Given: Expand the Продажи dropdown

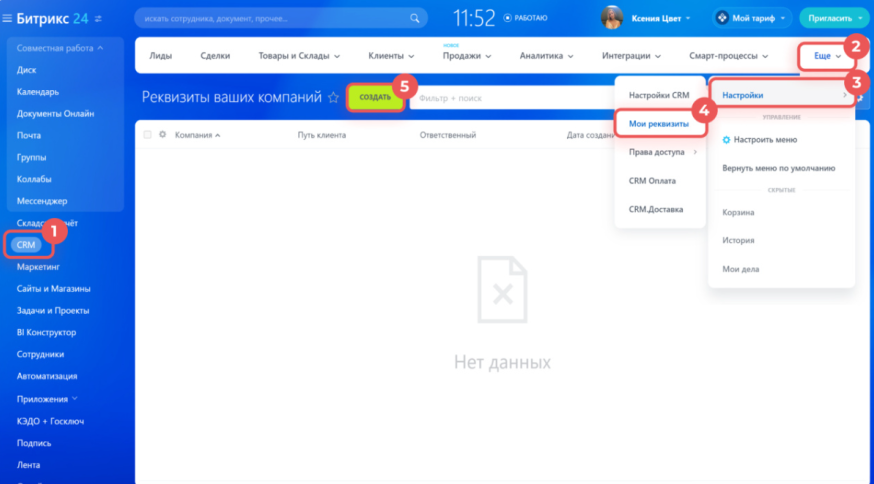Looking at the screenshot, I should click(x=467, y=56).
